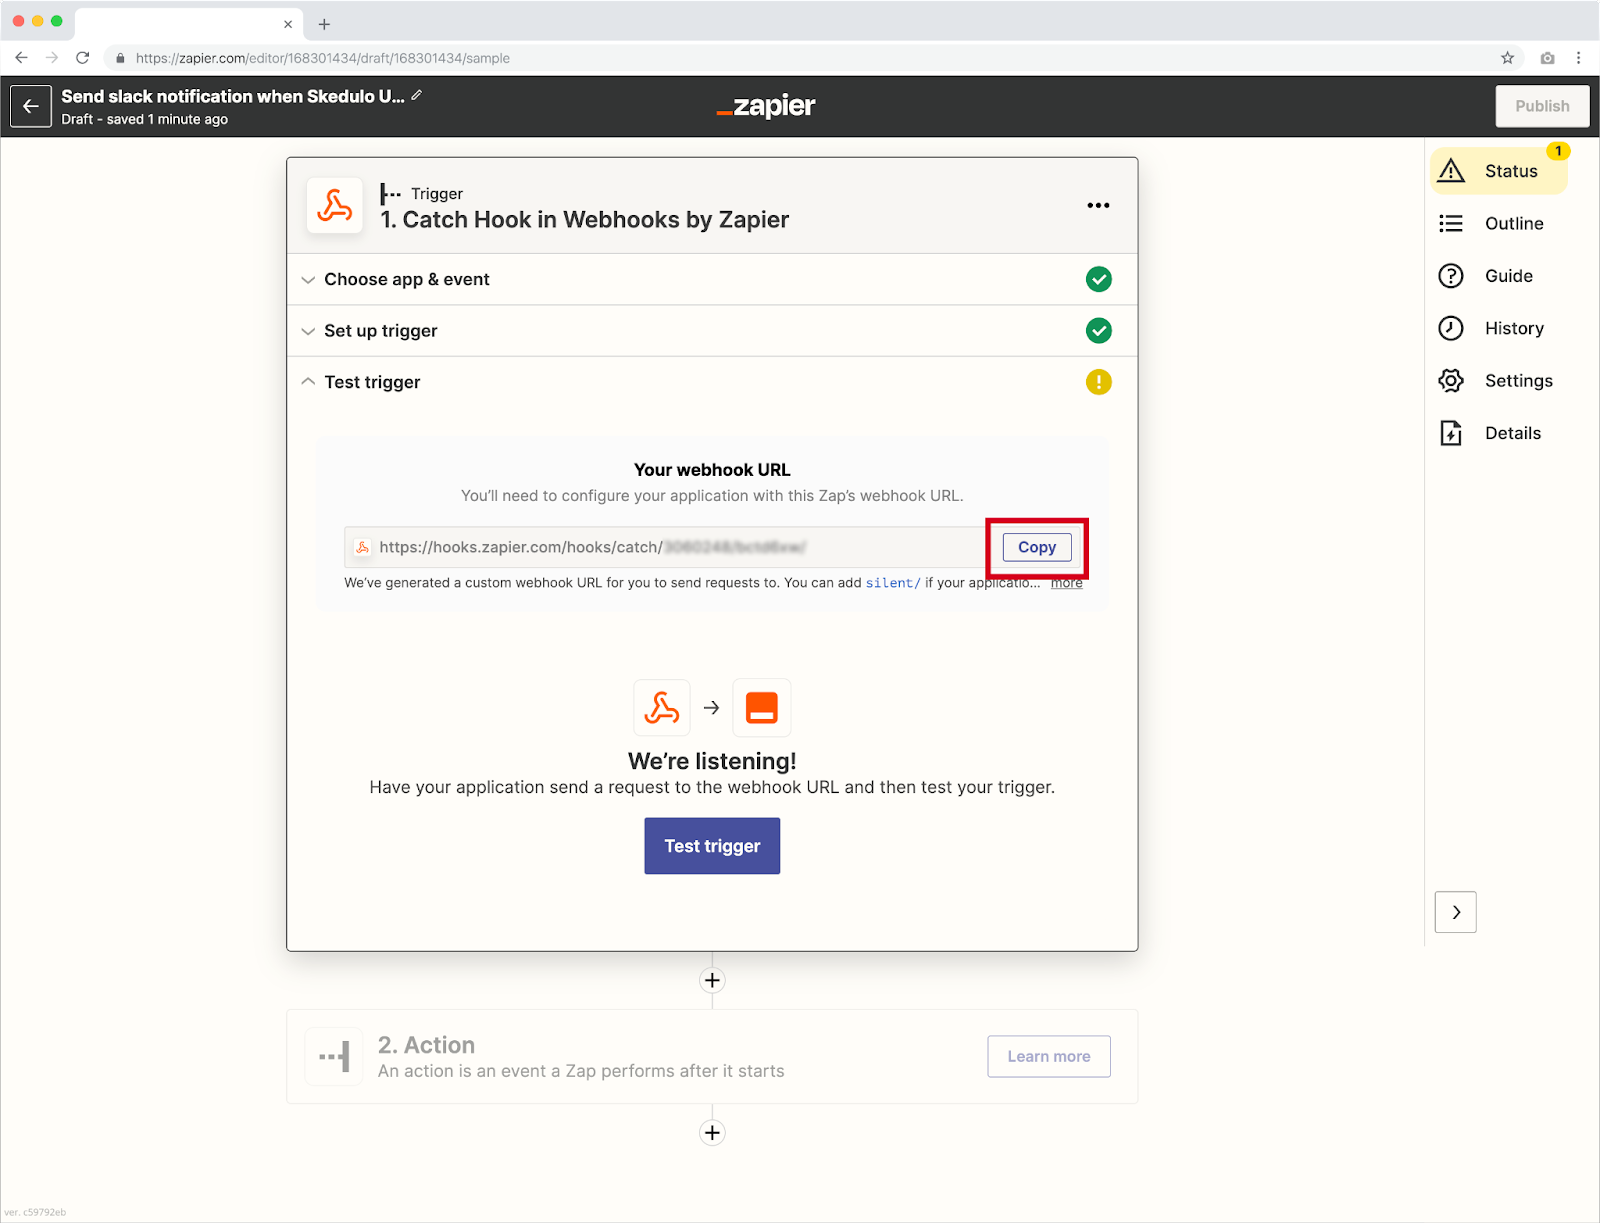Click the Webhooks by Zapier app icon

[x=335, y=205]
